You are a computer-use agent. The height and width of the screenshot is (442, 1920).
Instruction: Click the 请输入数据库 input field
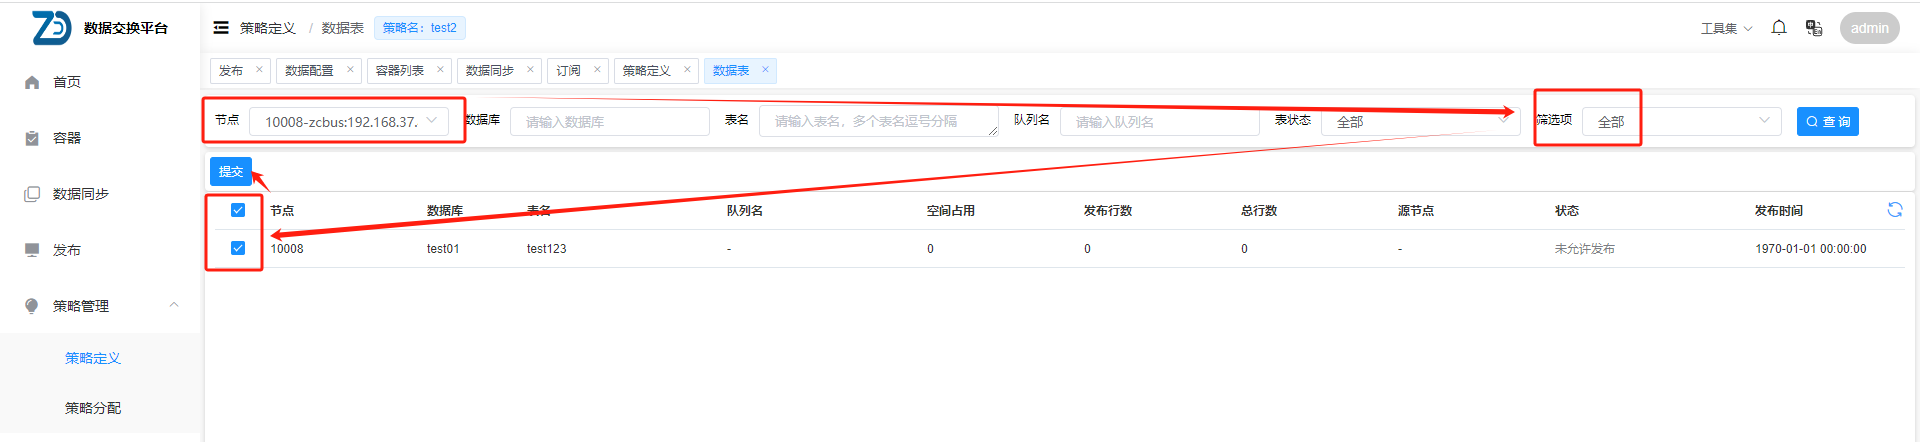coord(609,122)
